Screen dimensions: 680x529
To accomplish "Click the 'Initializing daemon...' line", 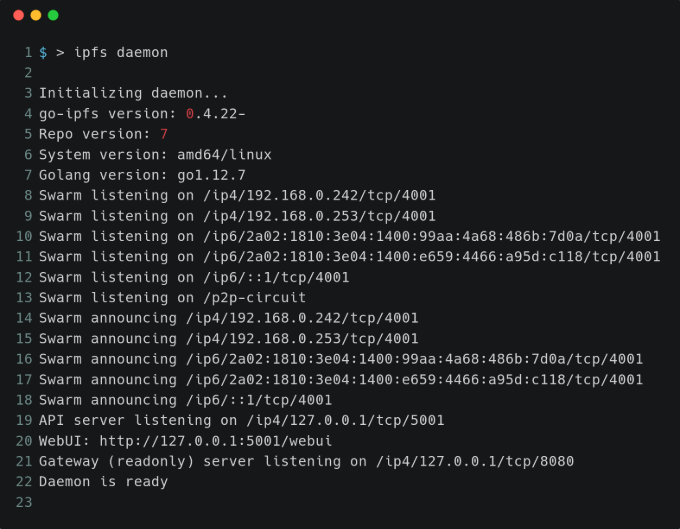I will click(133, 93).
